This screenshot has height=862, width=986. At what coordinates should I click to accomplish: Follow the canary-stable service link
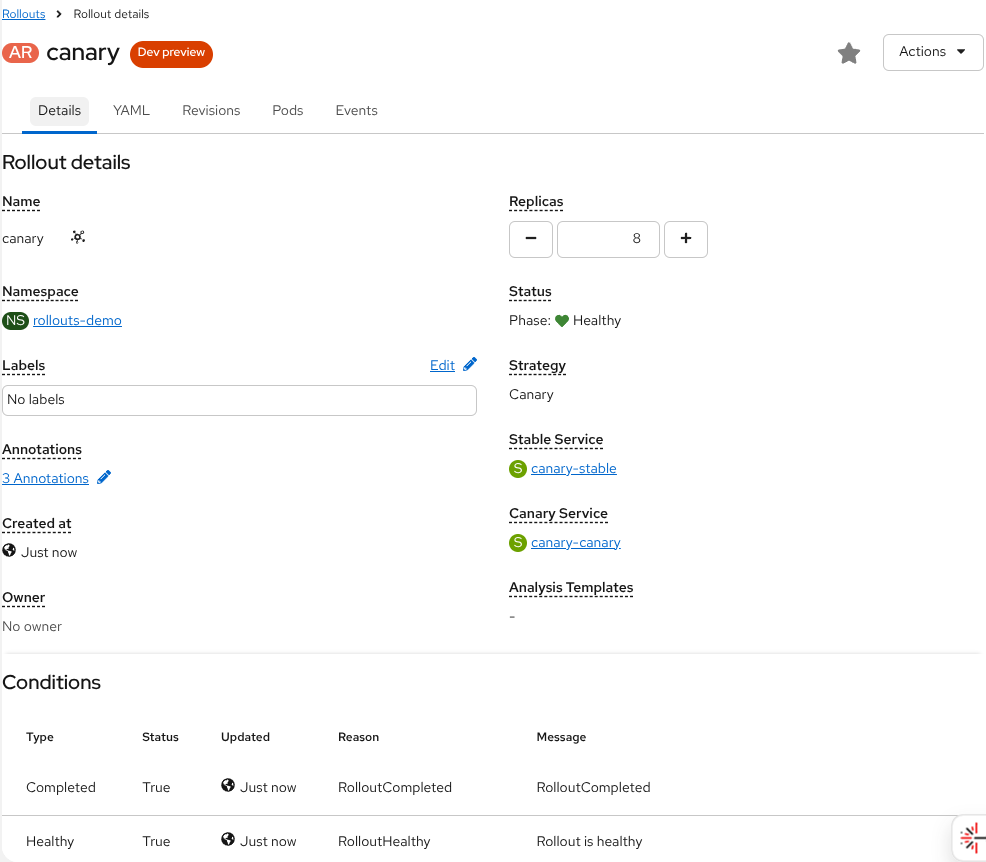pos(573,469)
